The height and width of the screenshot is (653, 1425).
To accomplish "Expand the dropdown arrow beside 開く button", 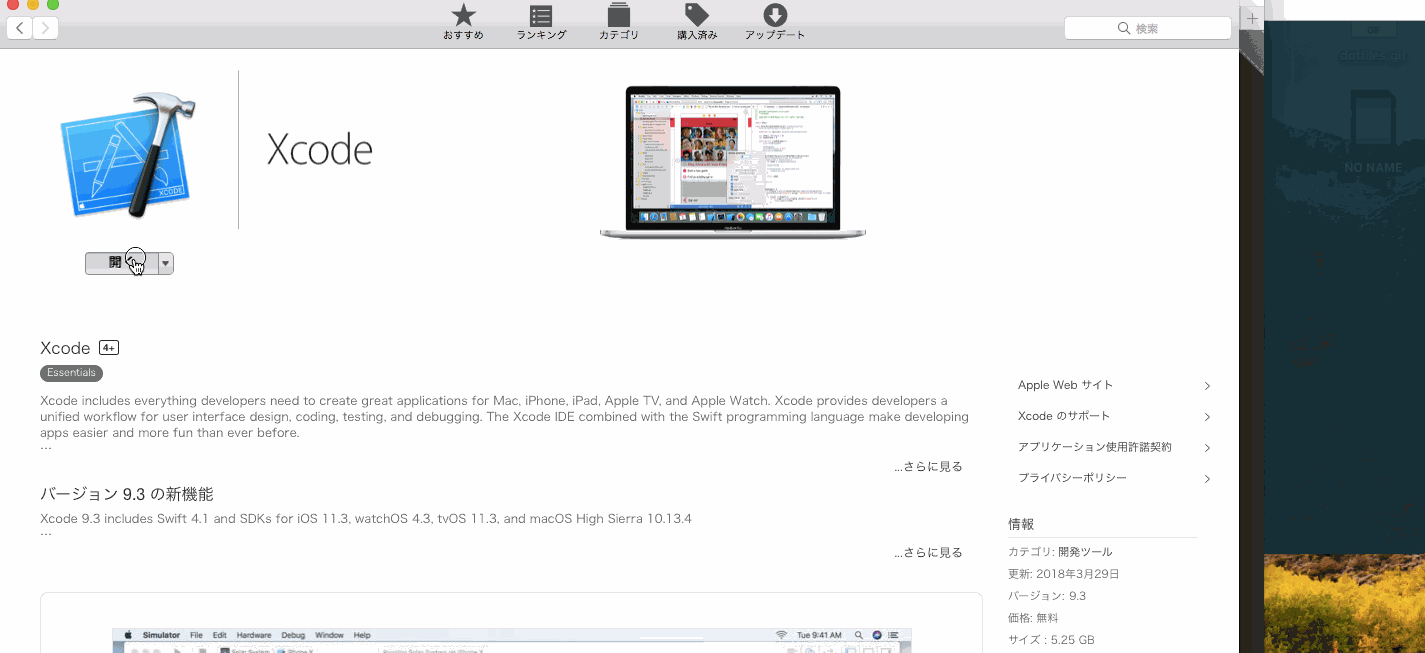I will (166, 263).
